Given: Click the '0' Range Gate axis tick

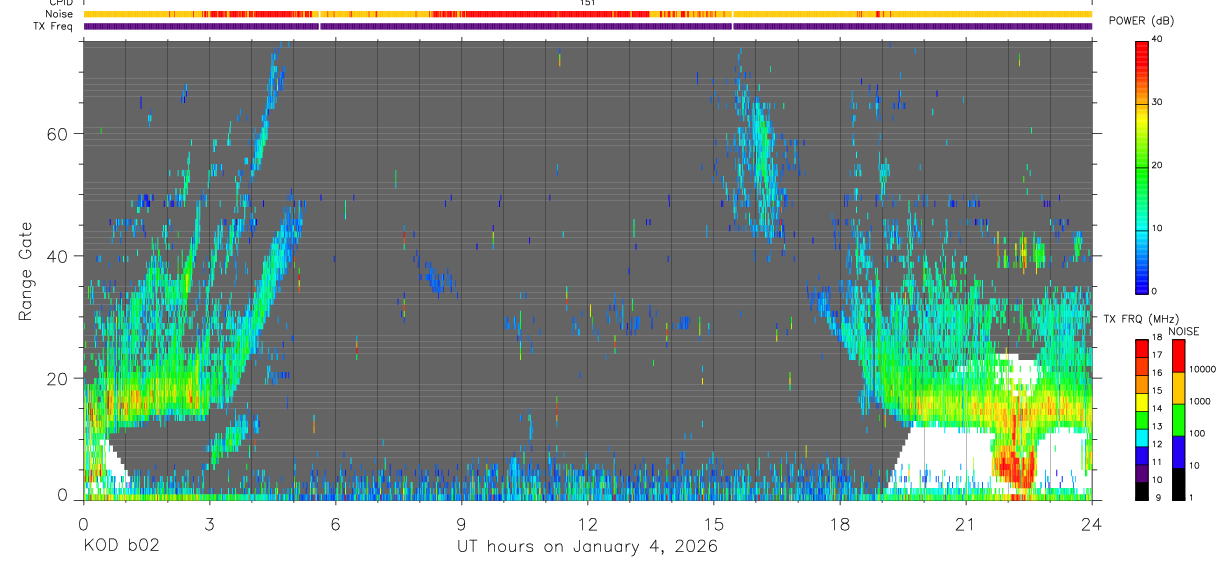Looking at the screenshot, I should pos(62,495).
